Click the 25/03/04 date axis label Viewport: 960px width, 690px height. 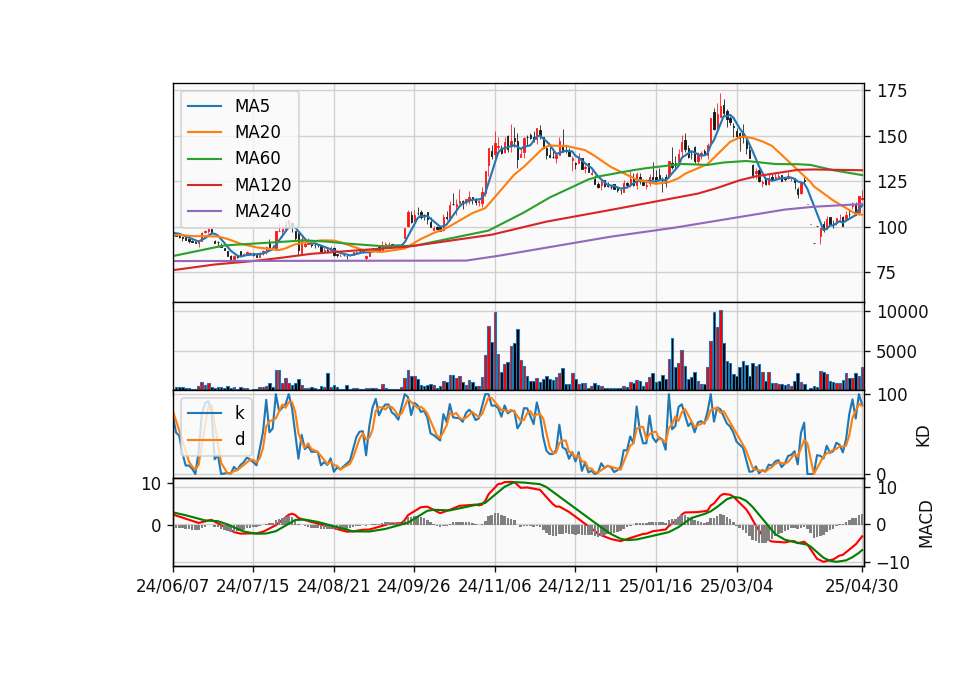click(x=737, y=586)
